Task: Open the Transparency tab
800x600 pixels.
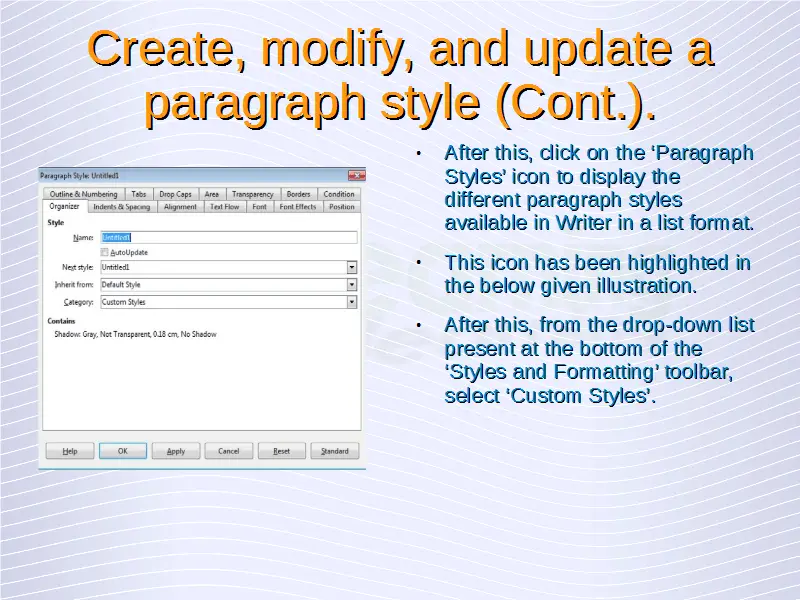Action: 252,194
